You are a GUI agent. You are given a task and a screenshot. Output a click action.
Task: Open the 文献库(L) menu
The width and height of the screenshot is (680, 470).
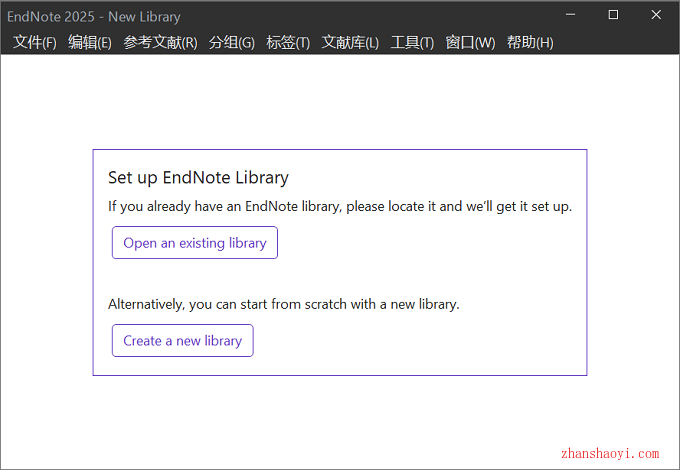coord(350,42)
